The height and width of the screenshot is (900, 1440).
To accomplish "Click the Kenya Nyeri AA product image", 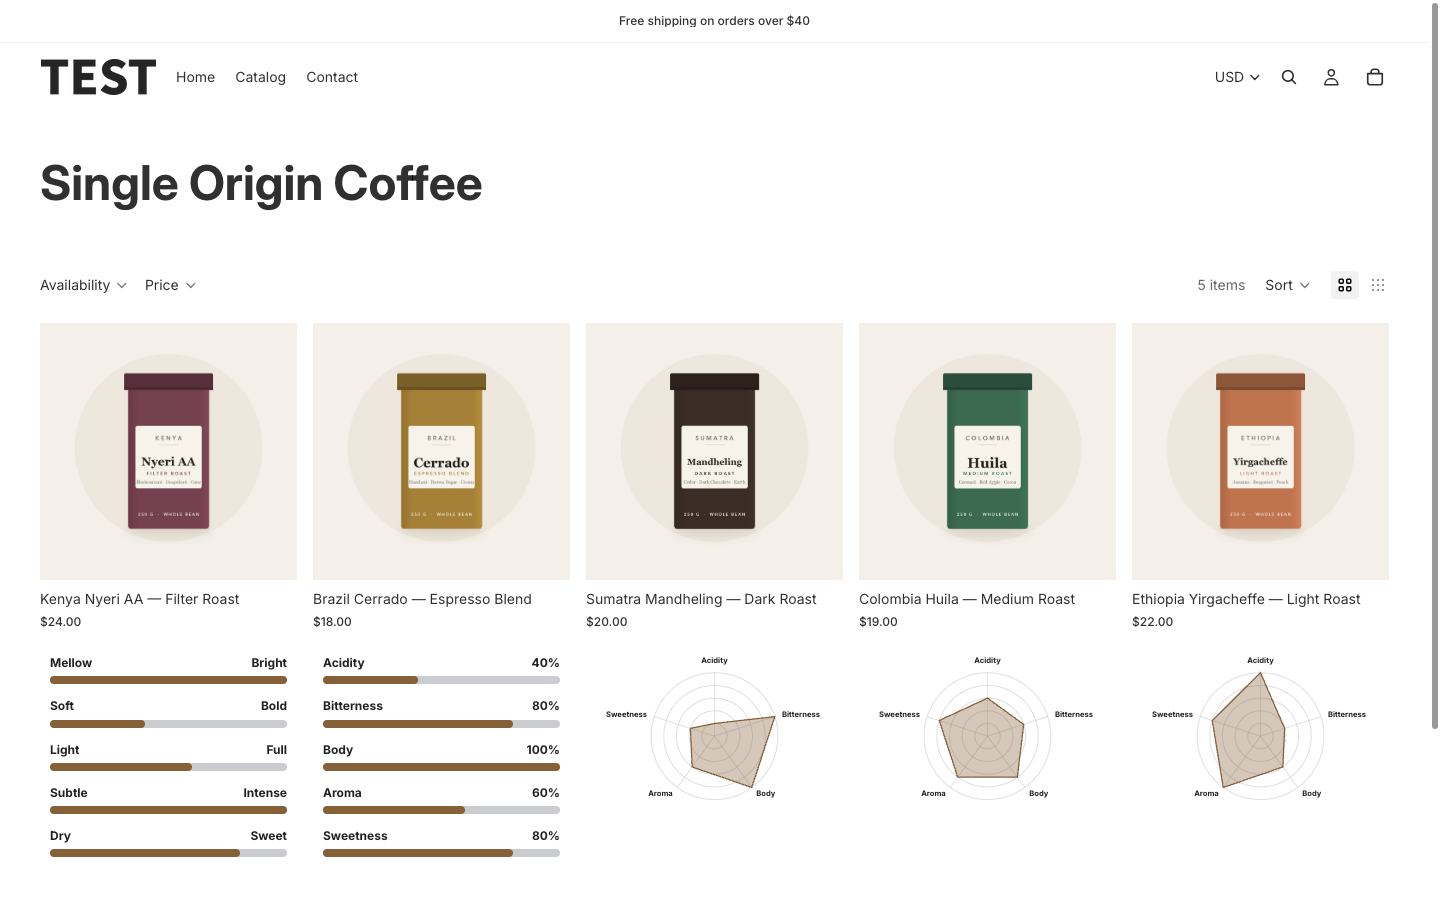I will pos(168,451).
